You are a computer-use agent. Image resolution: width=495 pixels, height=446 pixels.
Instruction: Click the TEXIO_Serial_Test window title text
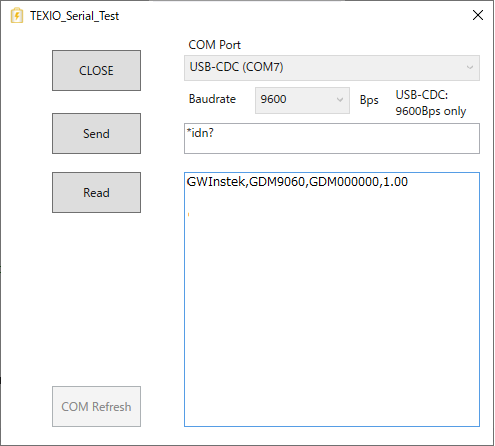[74, 16]
